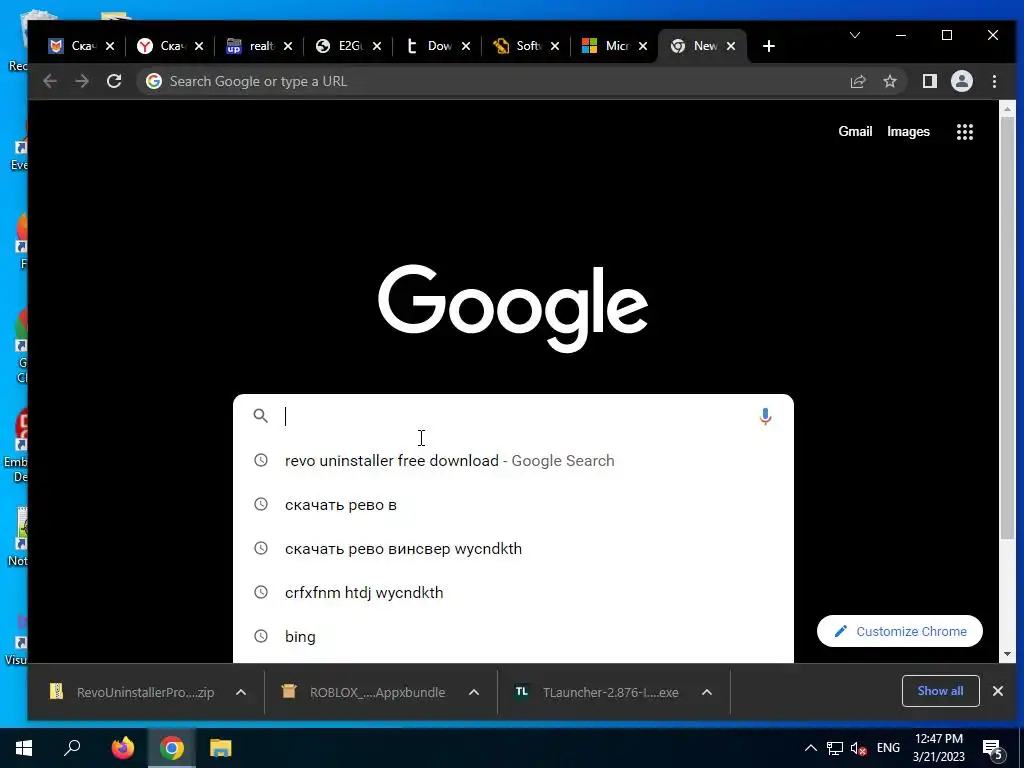
Task: Launch Firefox from the taskbar
Action: click(122, 748)
